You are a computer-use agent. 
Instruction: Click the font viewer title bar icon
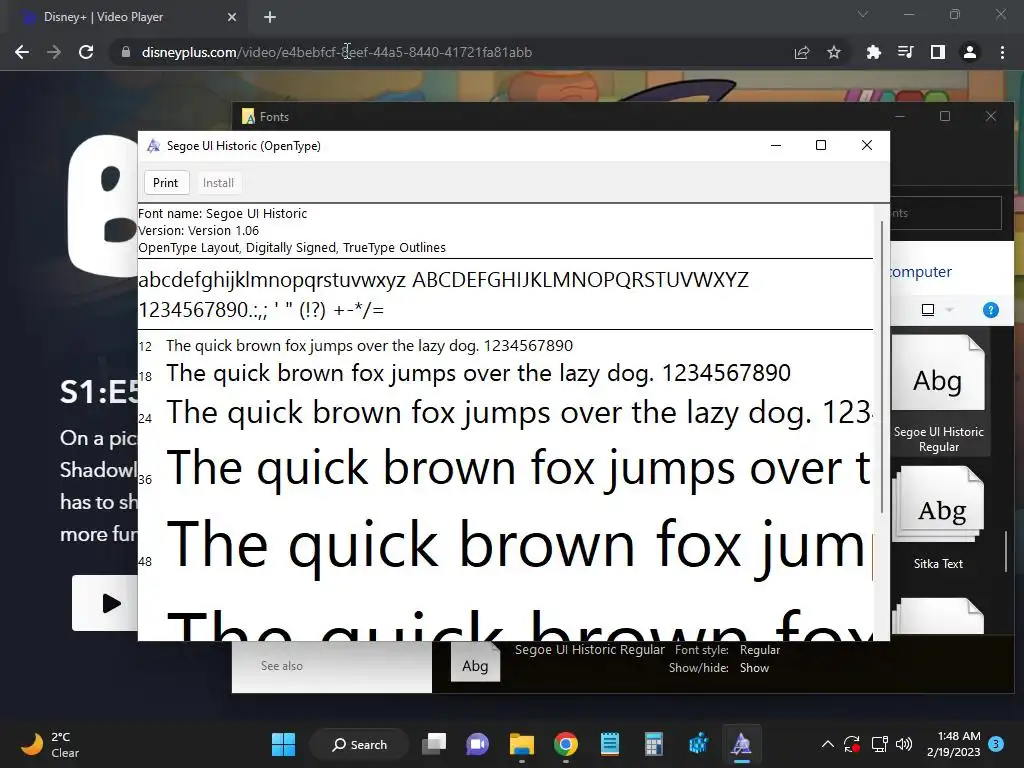click(x=153, y=146)
